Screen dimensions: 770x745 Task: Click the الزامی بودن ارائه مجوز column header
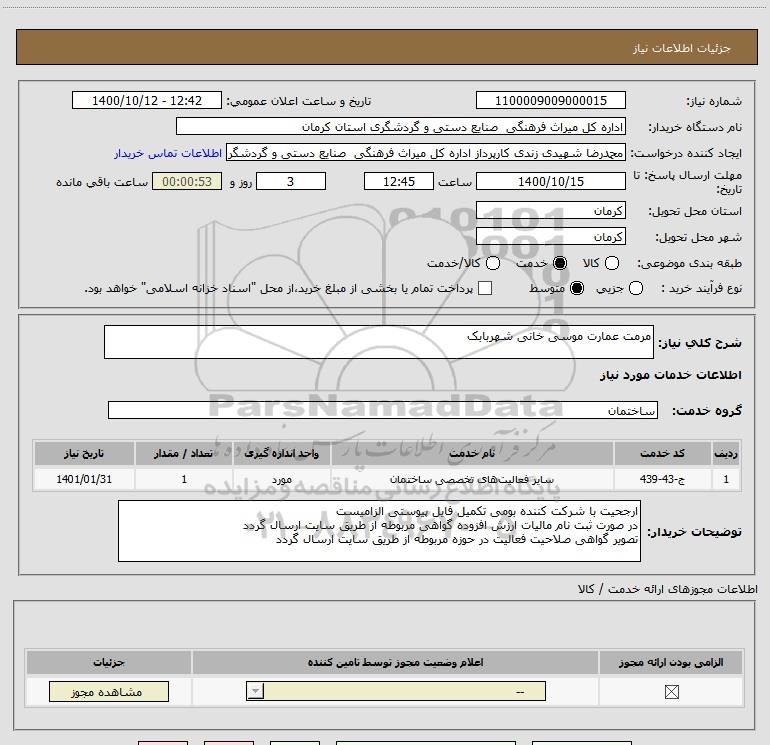(x=671, y=662)
